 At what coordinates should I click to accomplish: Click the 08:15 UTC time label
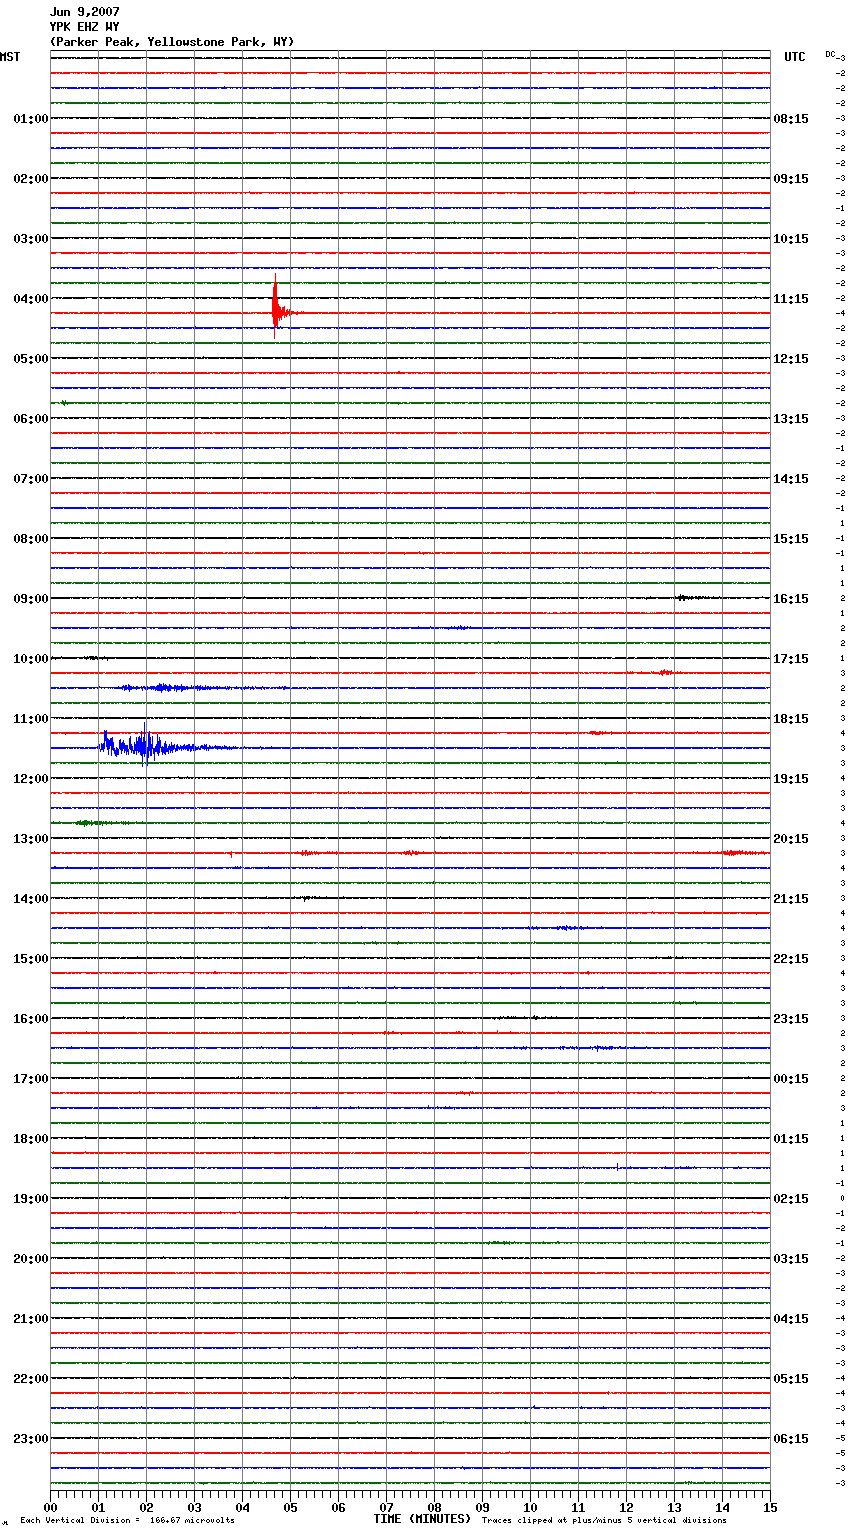791,119
